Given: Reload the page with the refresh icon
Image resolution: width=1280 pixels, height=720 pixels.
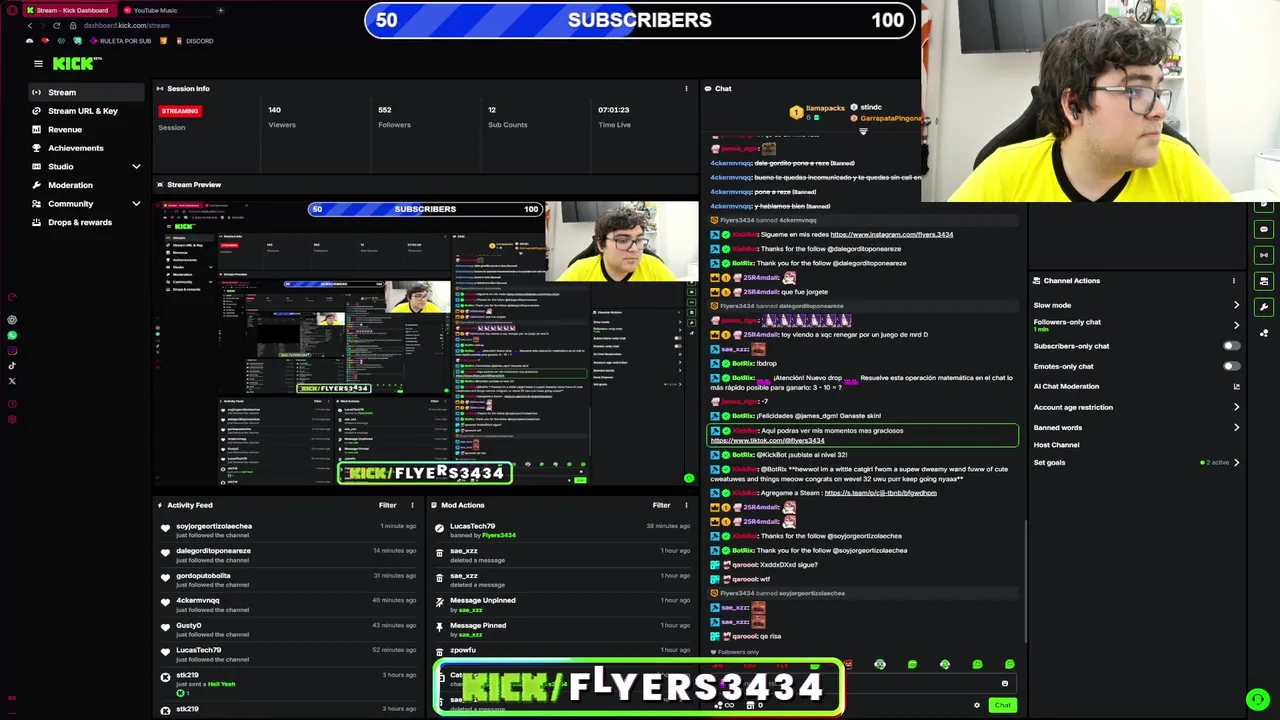Looking at the screenshot, I should (56, 25).
